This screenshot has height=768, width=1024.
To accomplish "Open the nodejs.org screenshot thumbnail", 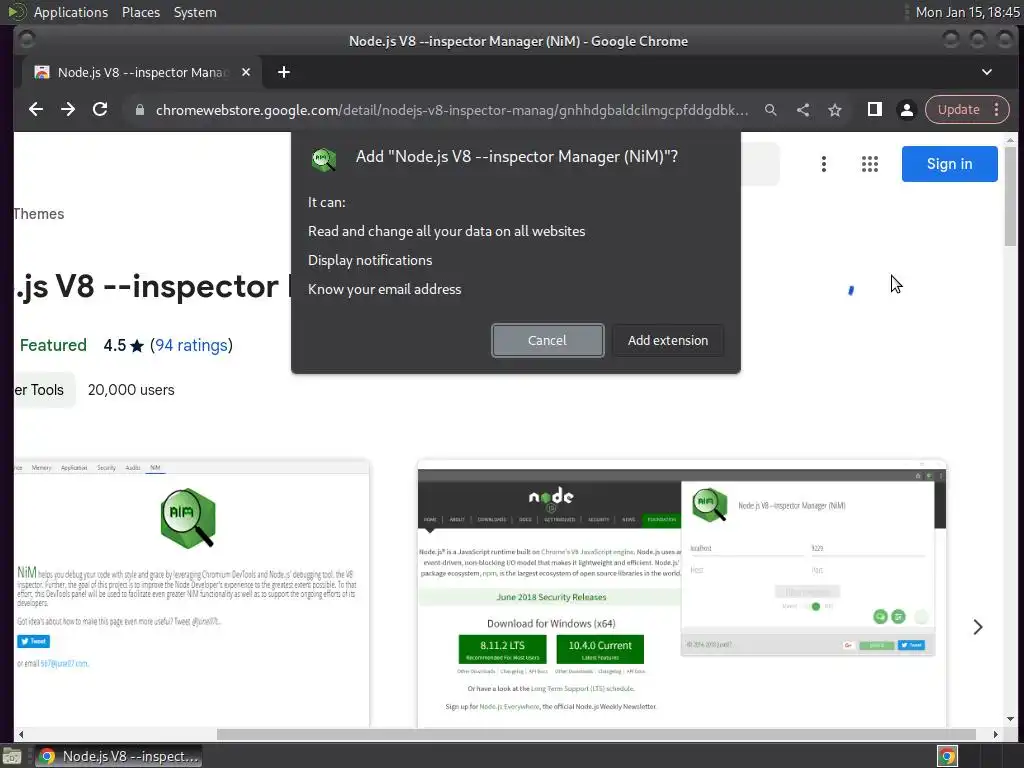I will point(682,593).
